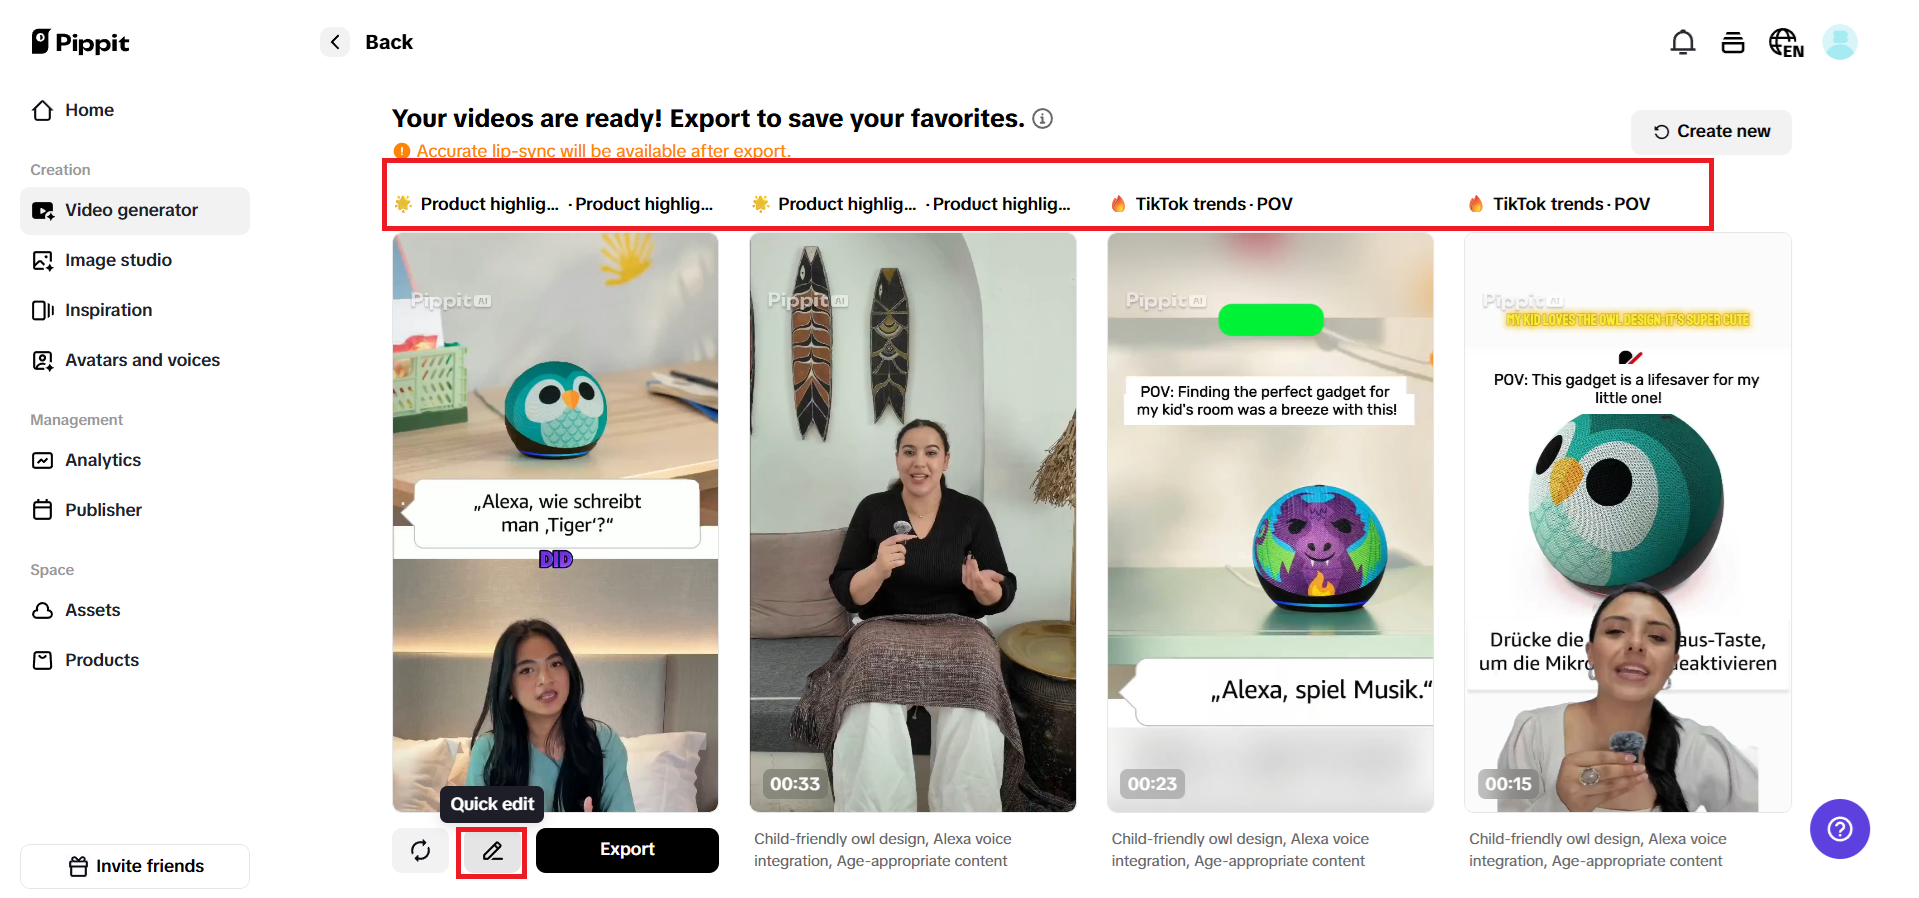
Task: Open Avatars and voices section
Action: click(x=135, y=360)
